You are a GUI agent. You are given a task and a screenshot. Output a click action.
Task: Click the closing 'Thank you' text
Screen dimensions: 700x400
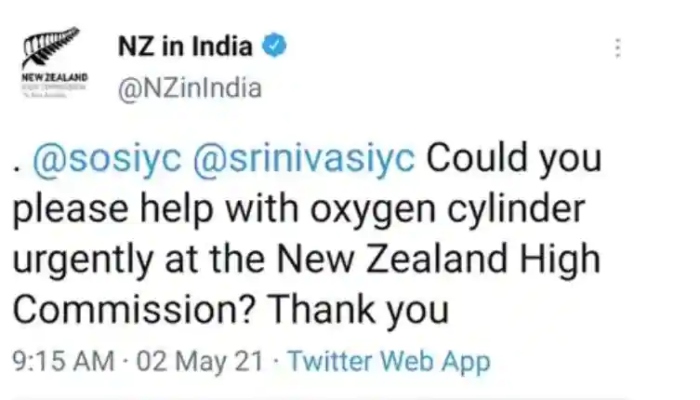[358, 310]
